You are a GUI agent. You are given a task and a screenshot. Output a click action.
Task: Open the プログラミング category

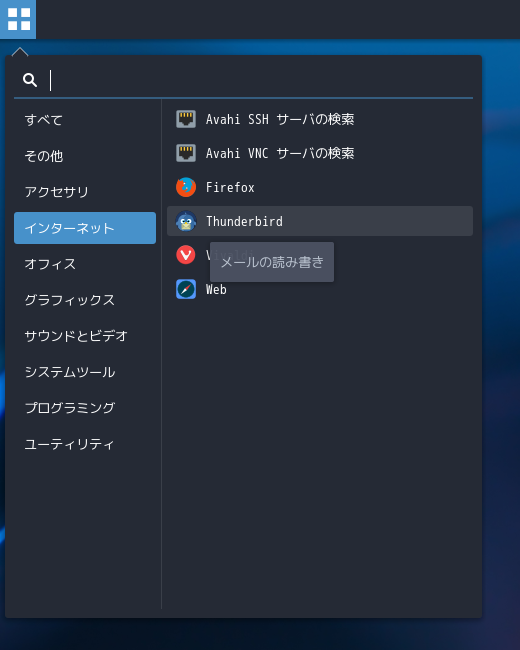pyautogui.click(x=85, y=408)
